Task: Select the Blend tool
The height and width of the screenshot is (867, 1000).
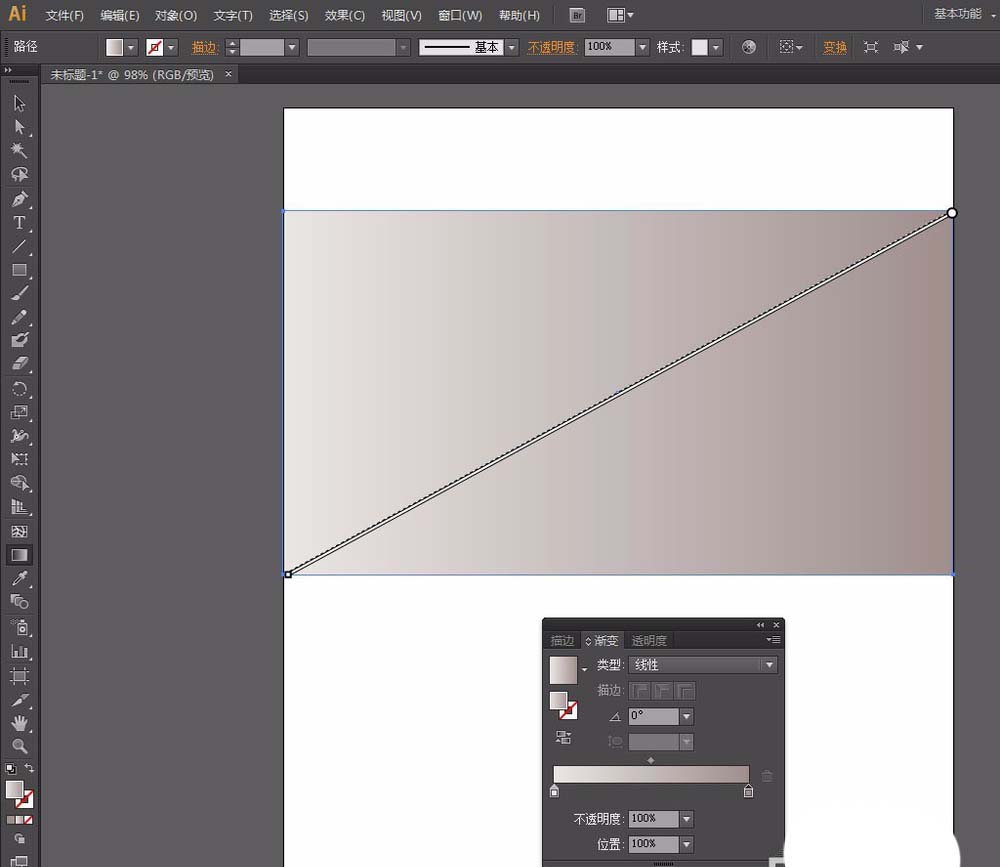Action: (19, 602)
